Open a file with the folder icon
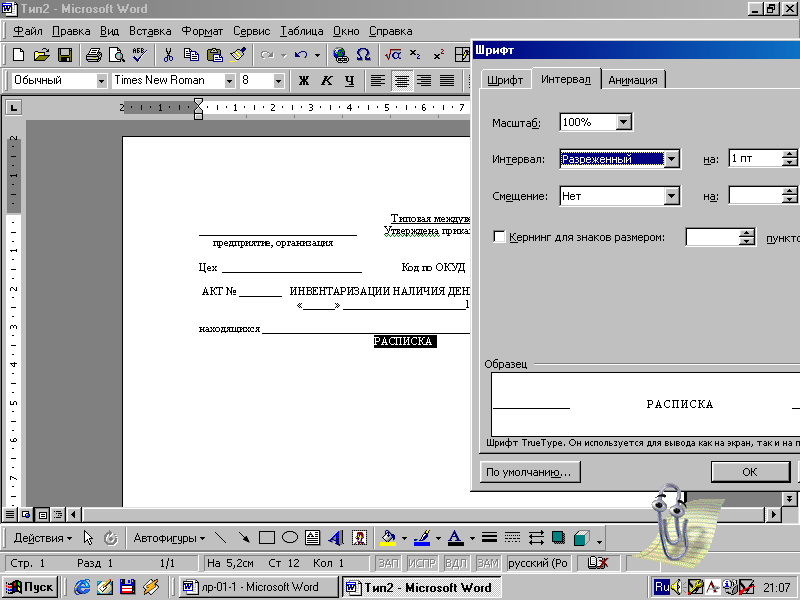 click(x=42, y=55)
